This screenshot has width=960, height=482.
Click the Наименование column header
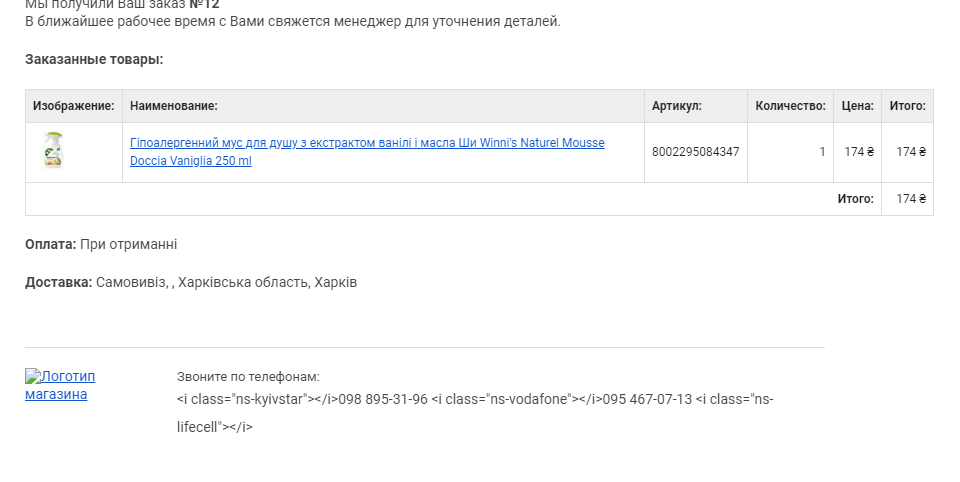pyautogui.click(x=174, y=106)
